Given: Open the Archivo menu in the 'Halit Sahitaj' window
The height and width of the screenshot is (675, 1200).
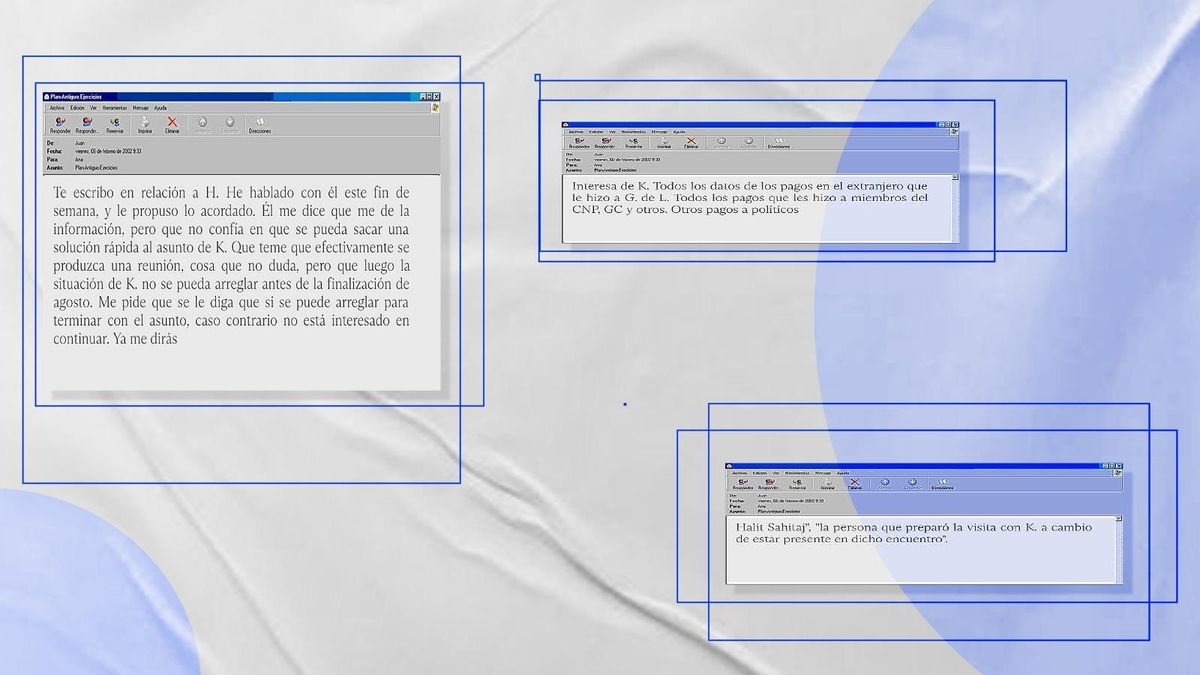Looking at the screenshot, I should click(740, 473).
